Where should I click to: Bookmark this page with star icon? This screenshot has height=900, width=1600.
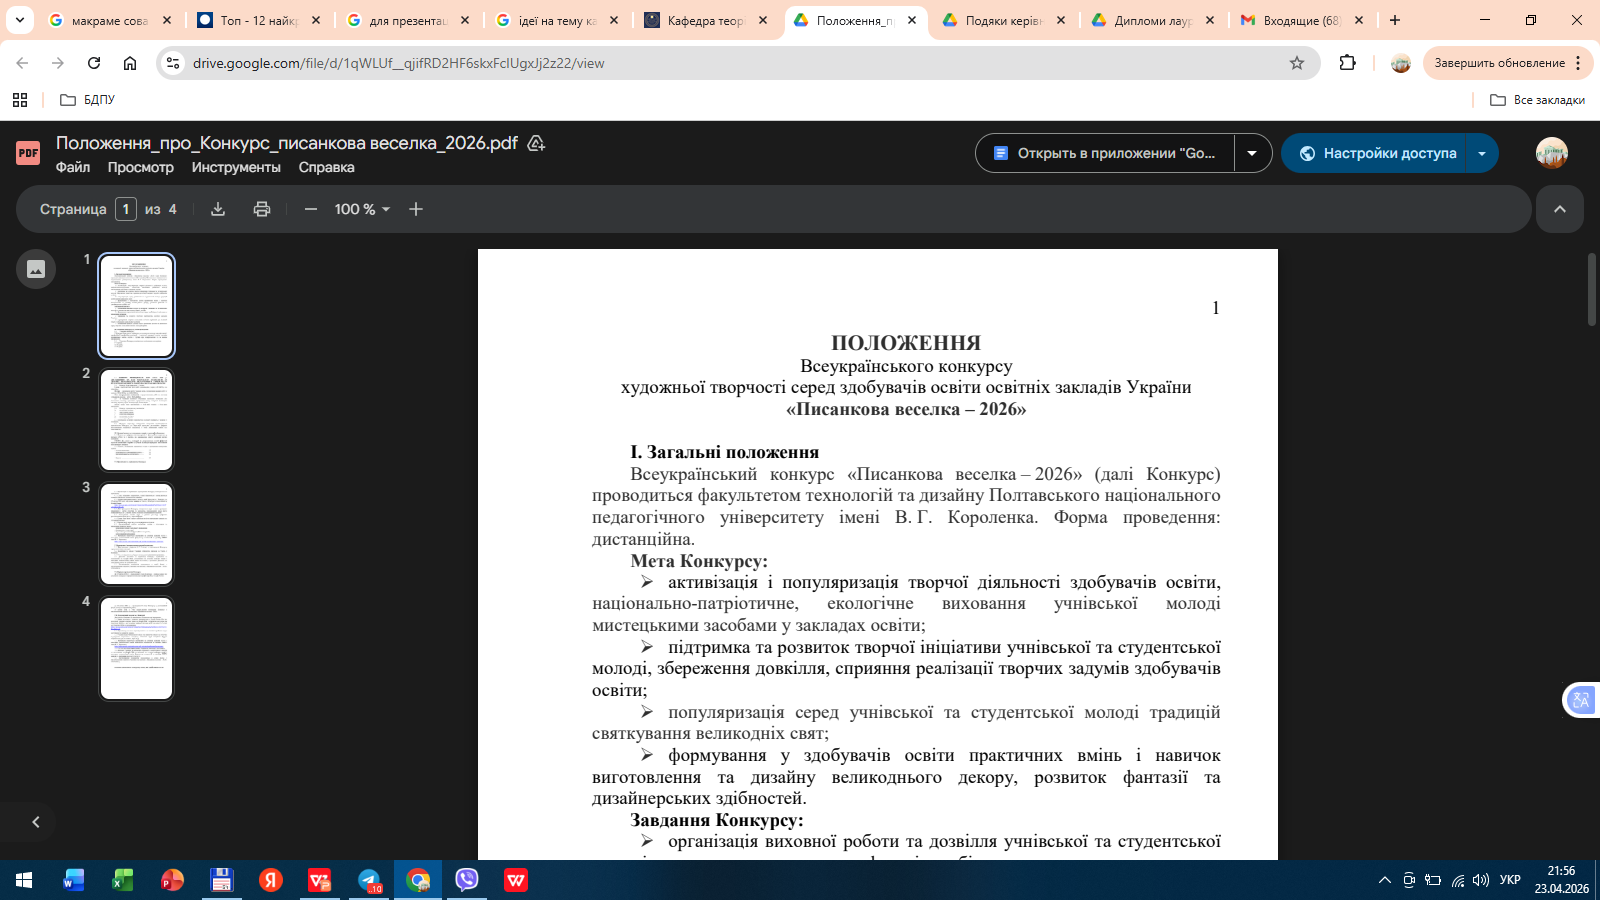pos(1297,63)
